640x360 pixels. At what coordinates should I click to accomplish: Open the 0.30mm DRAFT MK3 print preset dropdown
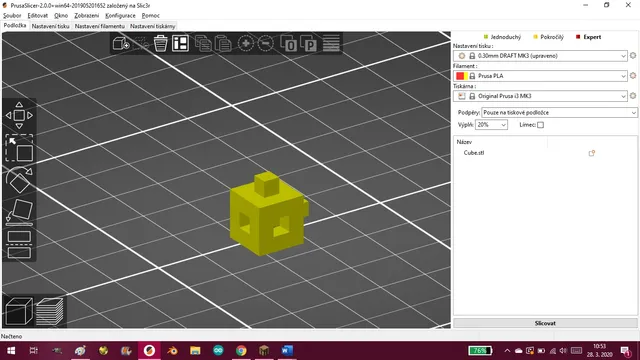tap(540, 56)
